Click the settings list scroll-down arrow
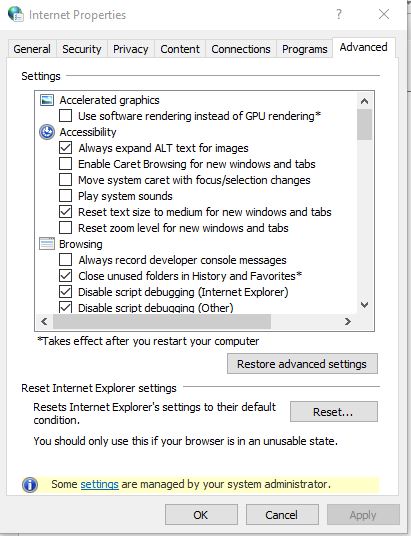Image resolution: width=411 pixels, height=536 pixels. (364, 305)
